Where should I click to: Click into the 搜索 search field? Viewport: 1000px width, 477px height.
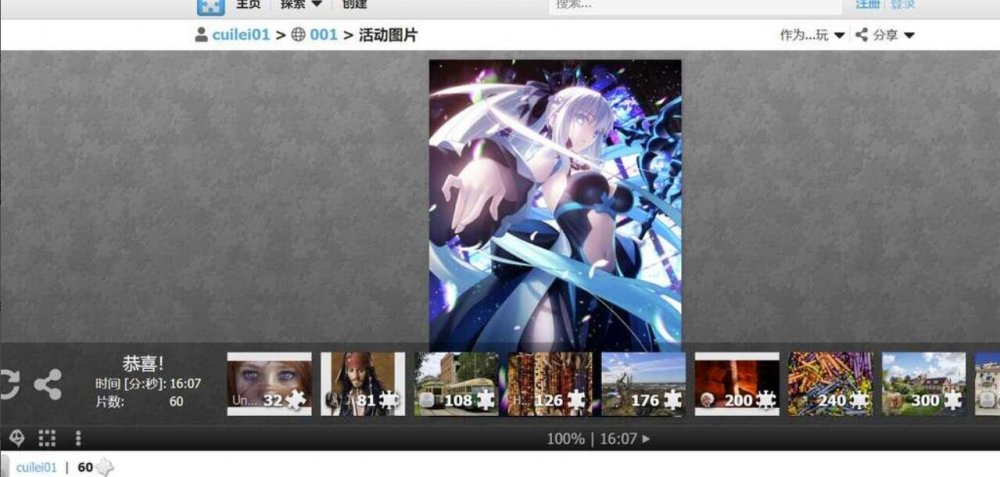click(695, 6)
